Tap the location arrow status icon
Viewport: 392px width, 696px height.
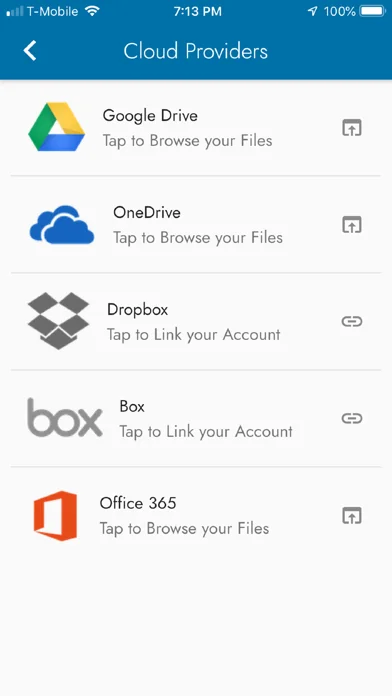313,11
